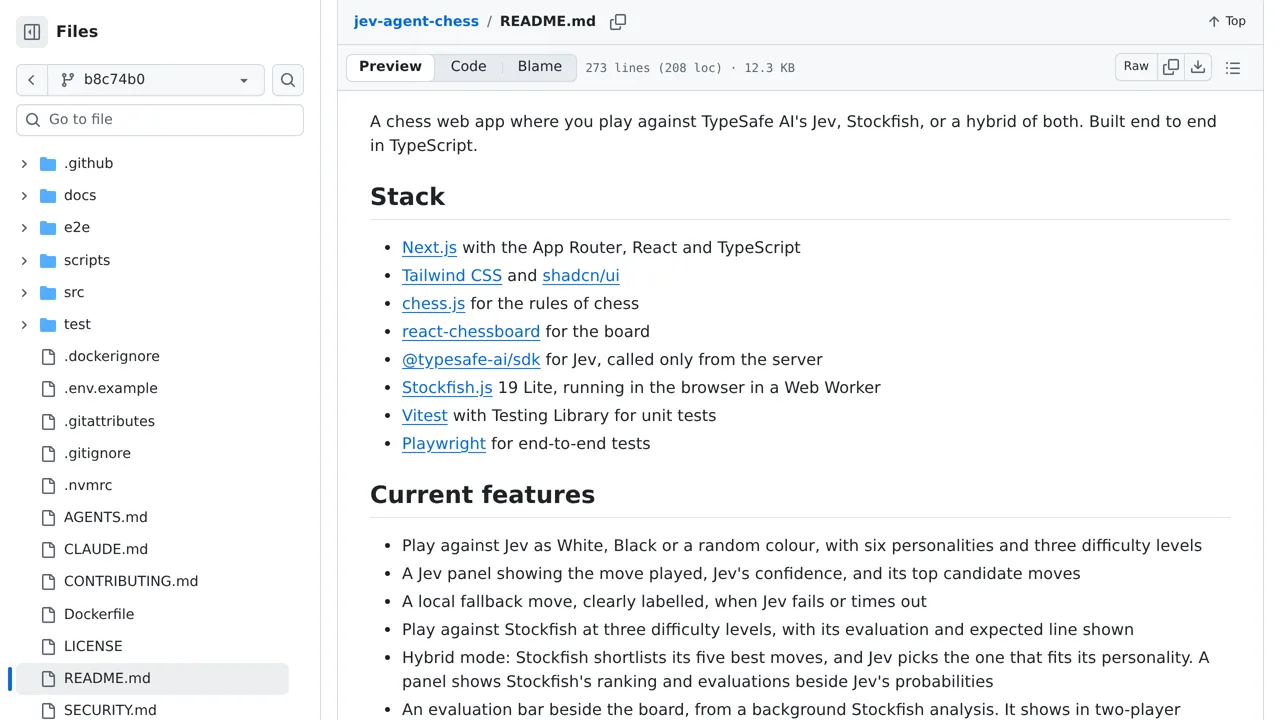
Task: Click the .github folder icon
Action: point(48,164)
